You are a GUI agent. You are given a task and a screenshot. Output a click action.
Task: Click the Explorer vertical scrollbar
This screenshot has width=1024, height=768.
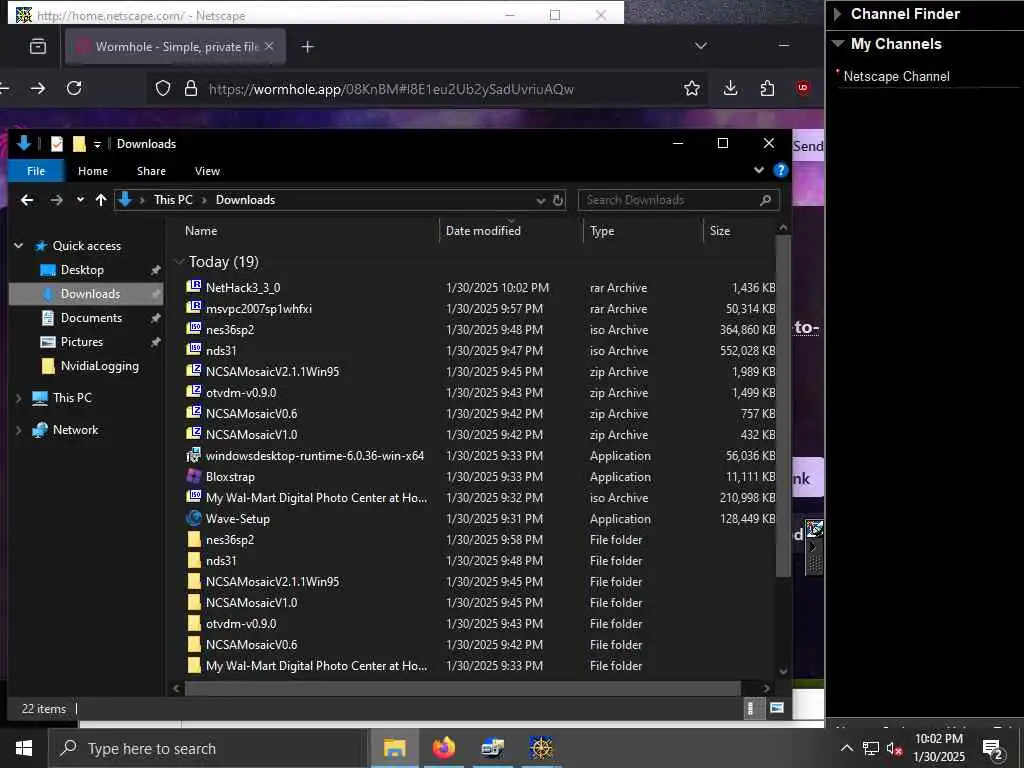point(783,406)
